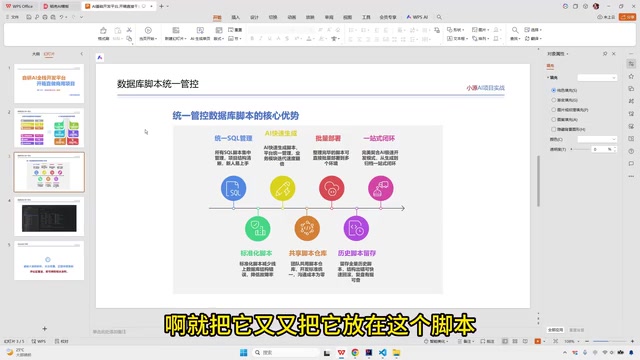This screenshot has width=640, height=360.
Task: Click the Format Painter brush icon
Action: pyautogui.click(x=103, y=31)
